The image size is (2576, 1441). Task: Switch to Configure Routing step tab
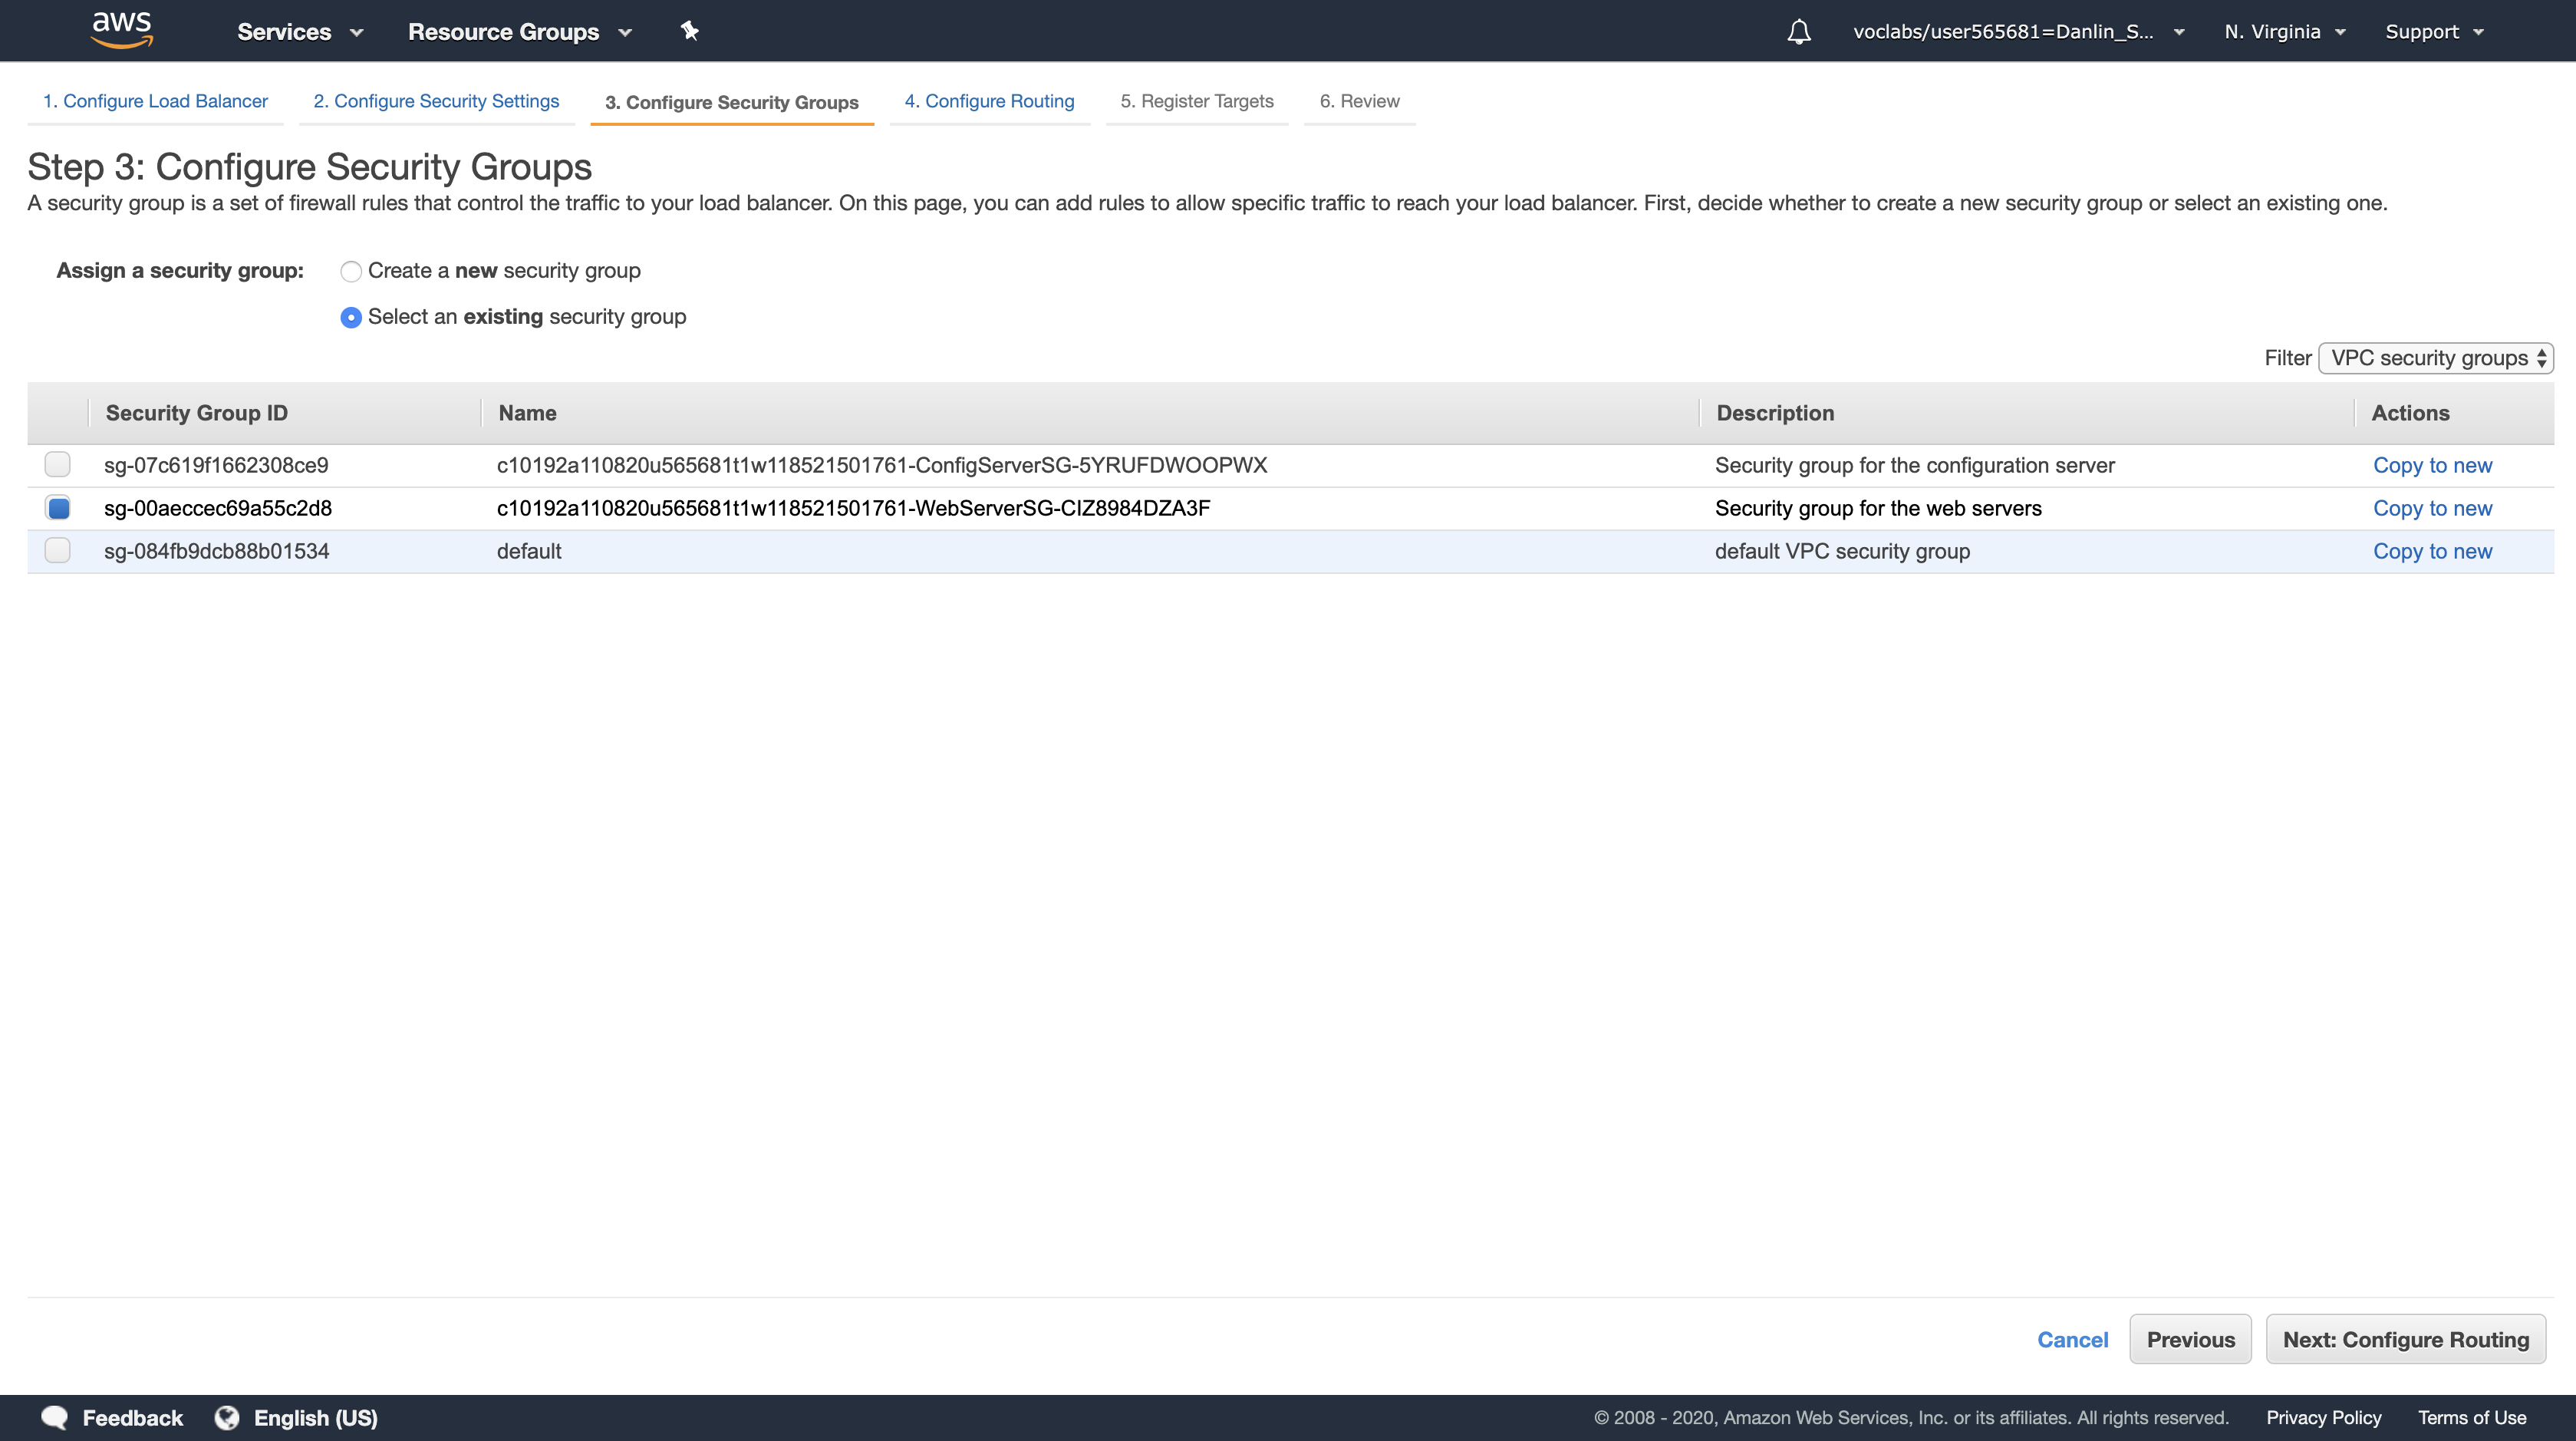(989, 101)
